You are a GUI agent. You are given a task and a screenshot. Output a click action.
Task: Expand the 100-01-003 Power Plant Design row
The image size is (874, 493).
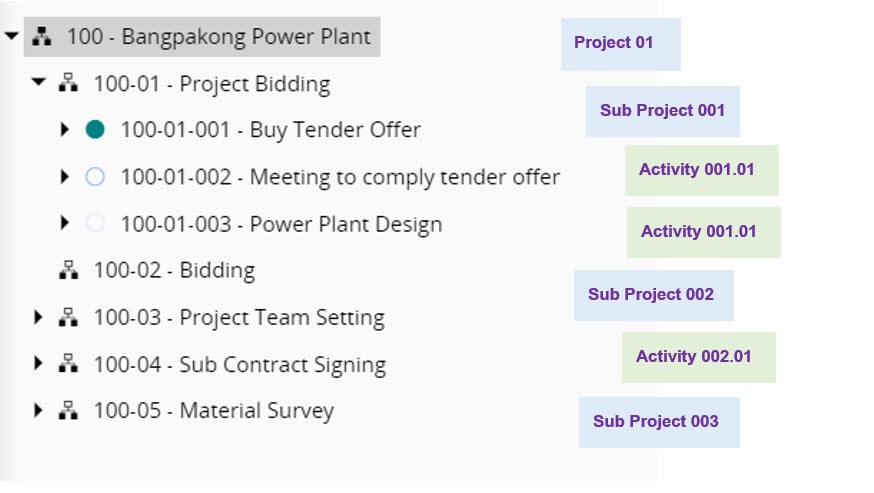(x=65, y=223)
